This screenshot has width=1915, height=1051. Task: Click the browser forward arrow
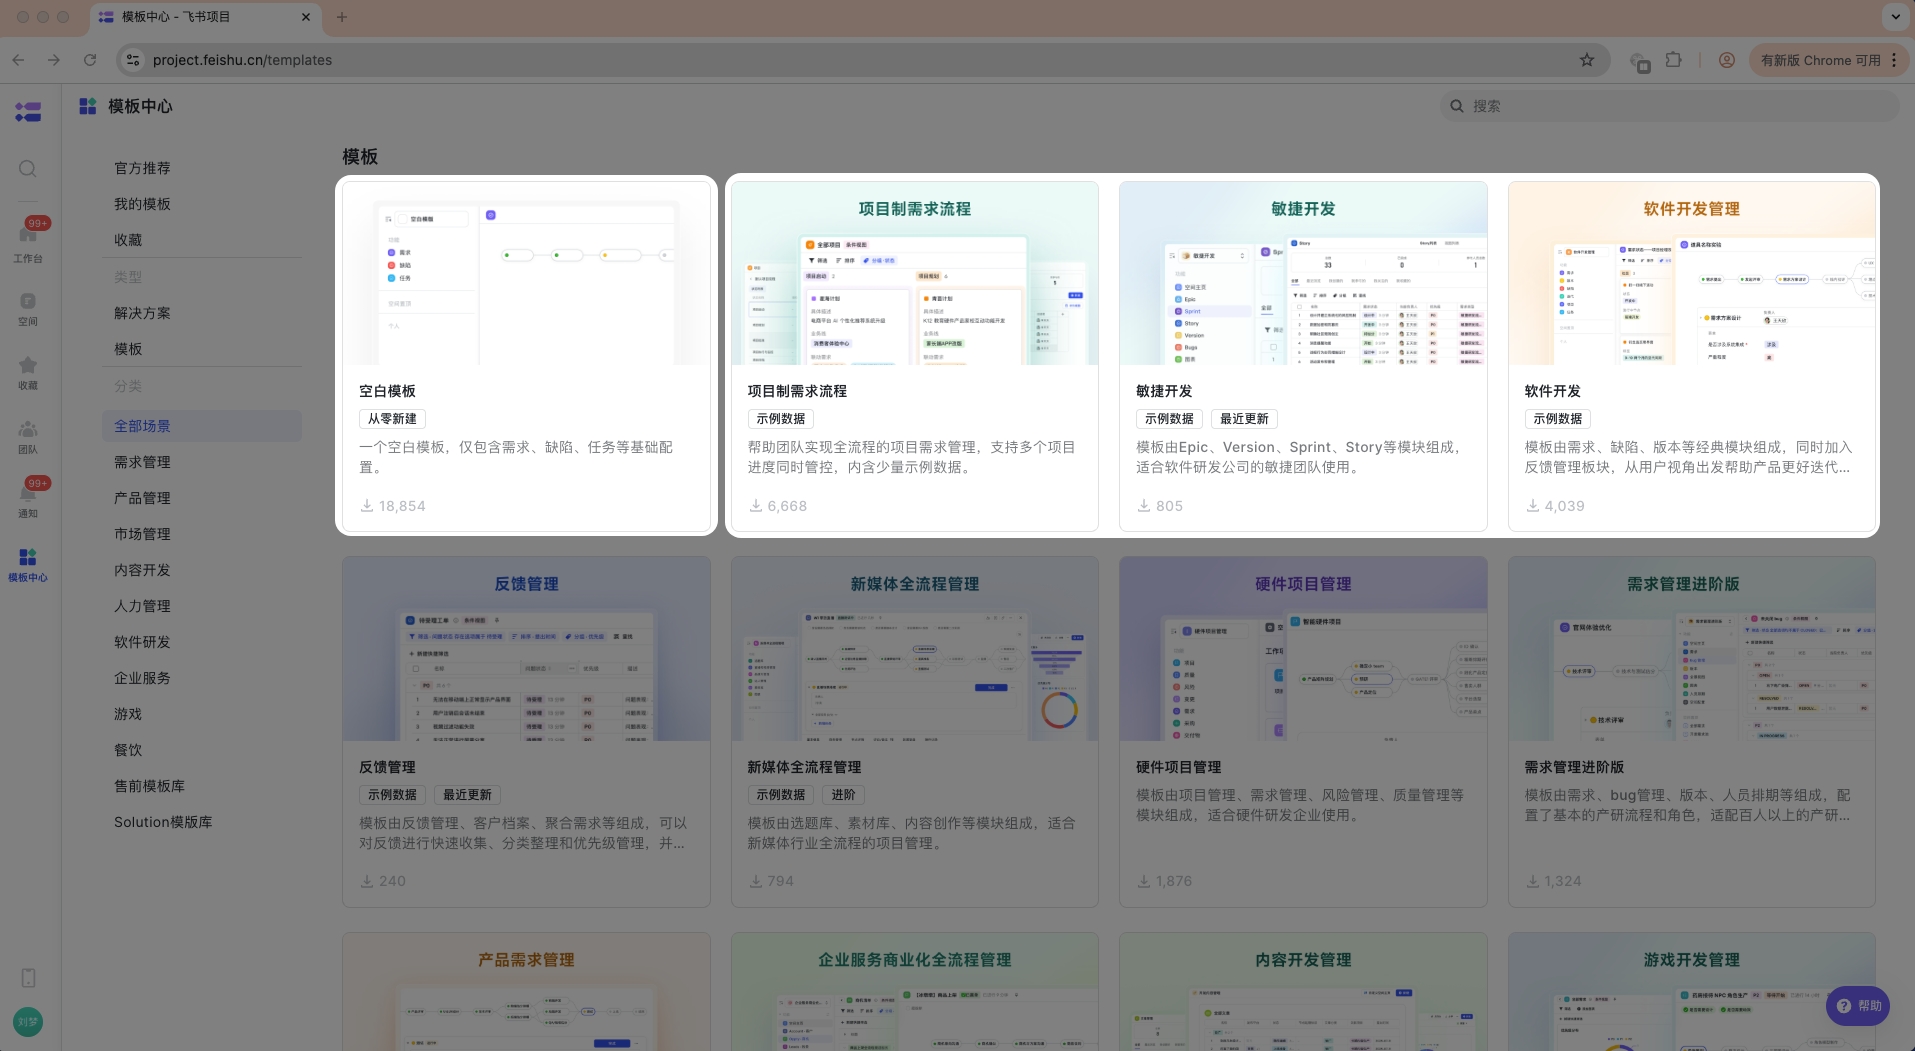[x=54, y=60]
